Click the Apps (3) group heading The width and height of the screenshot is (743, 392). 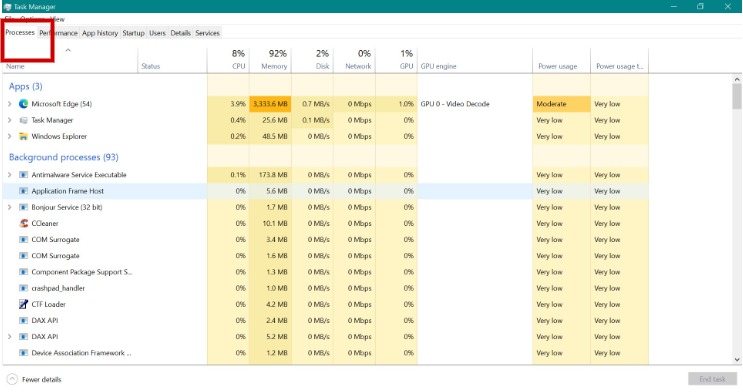(26, 86)
